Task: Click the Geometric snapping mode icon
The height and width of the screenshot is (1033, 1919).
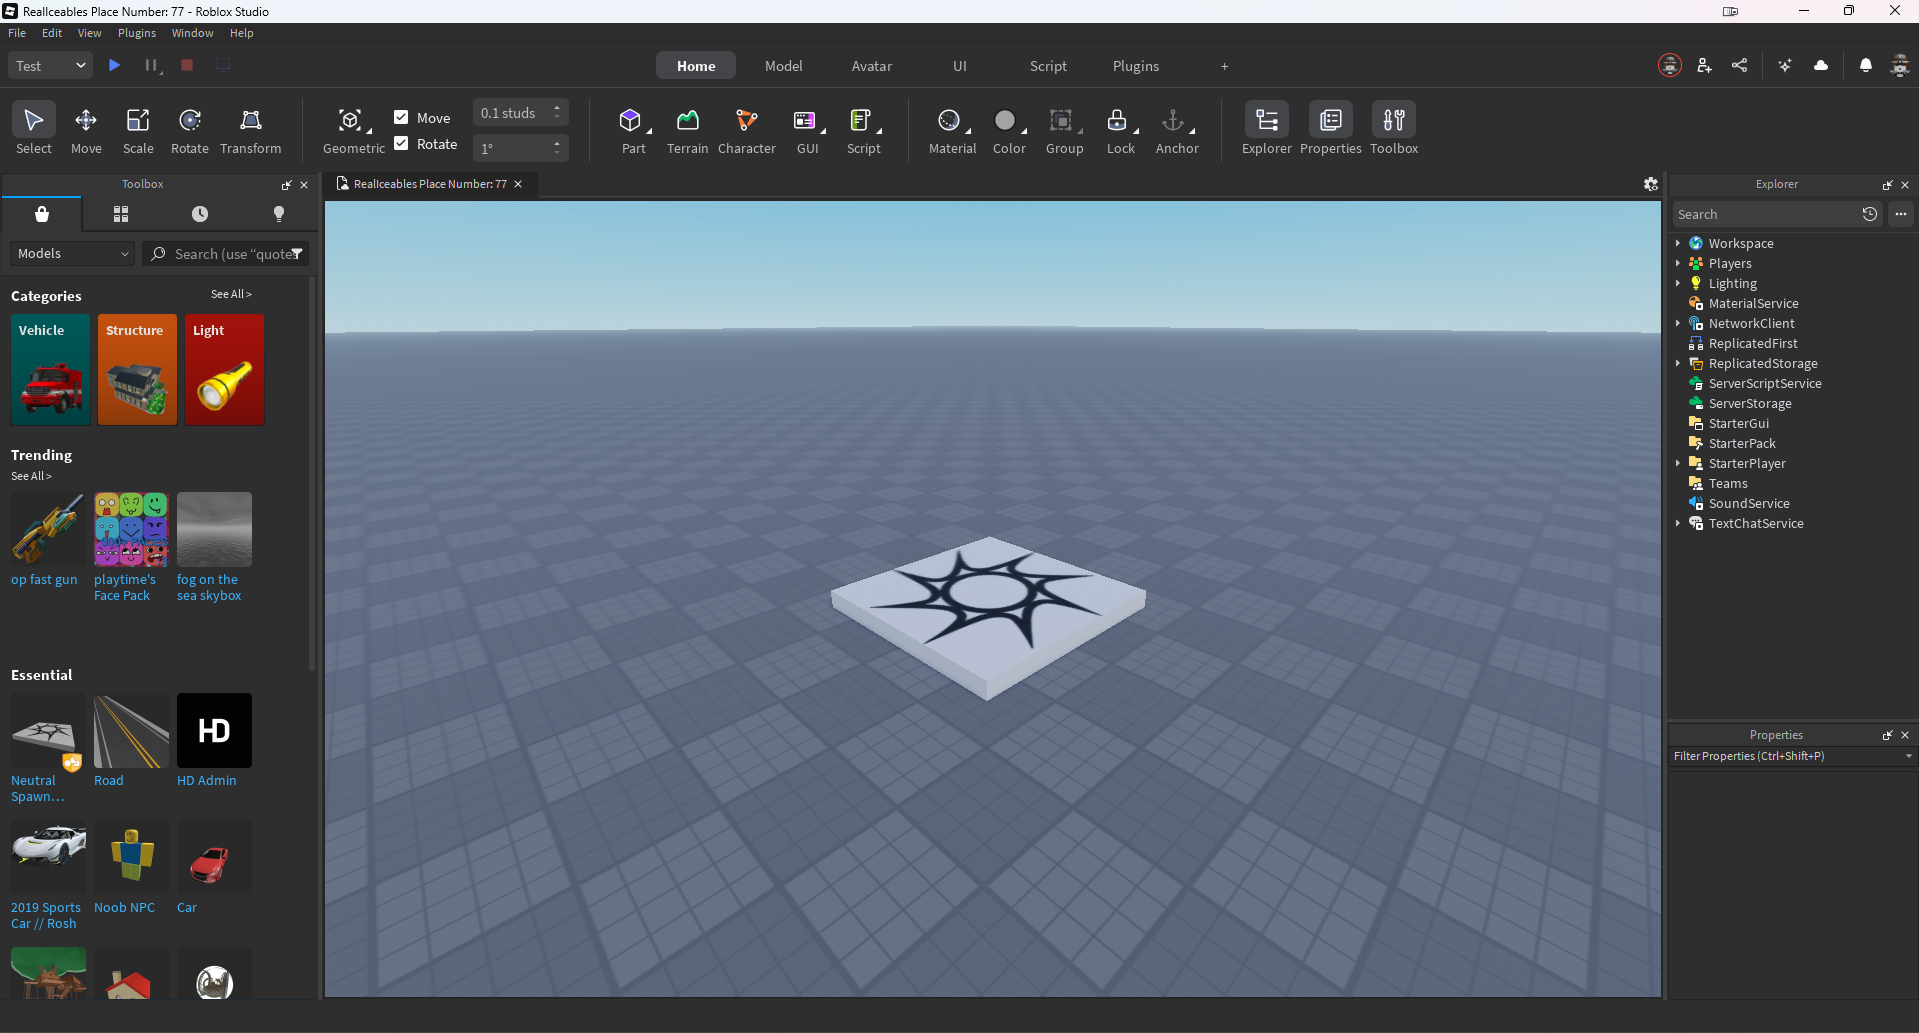Action: tap(350, 121)
